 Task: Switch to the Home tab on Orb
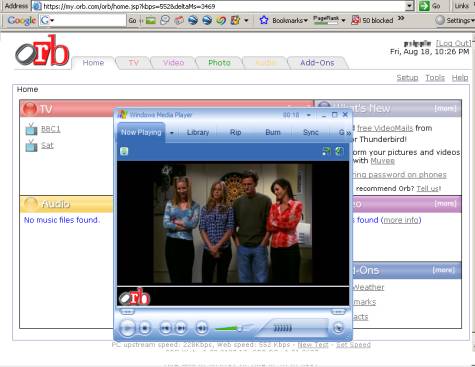pos(93,63)
